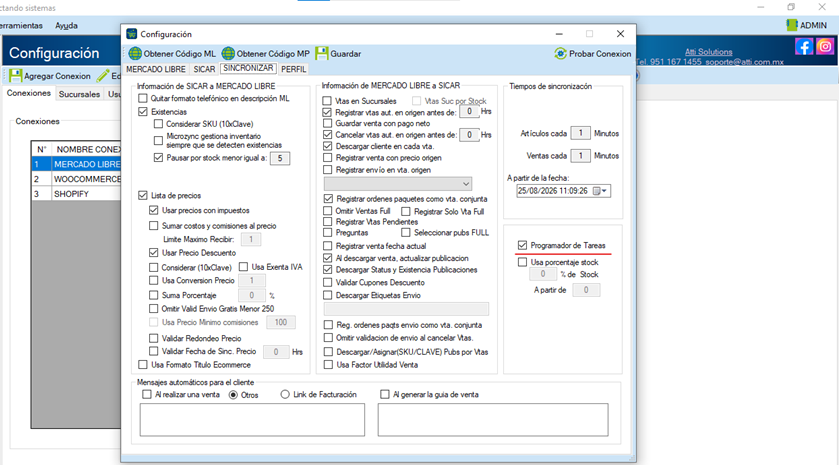Toggle Usar precios con impuestos
The height and width of the screenshot is (465, 839).
tap(154, 210)
